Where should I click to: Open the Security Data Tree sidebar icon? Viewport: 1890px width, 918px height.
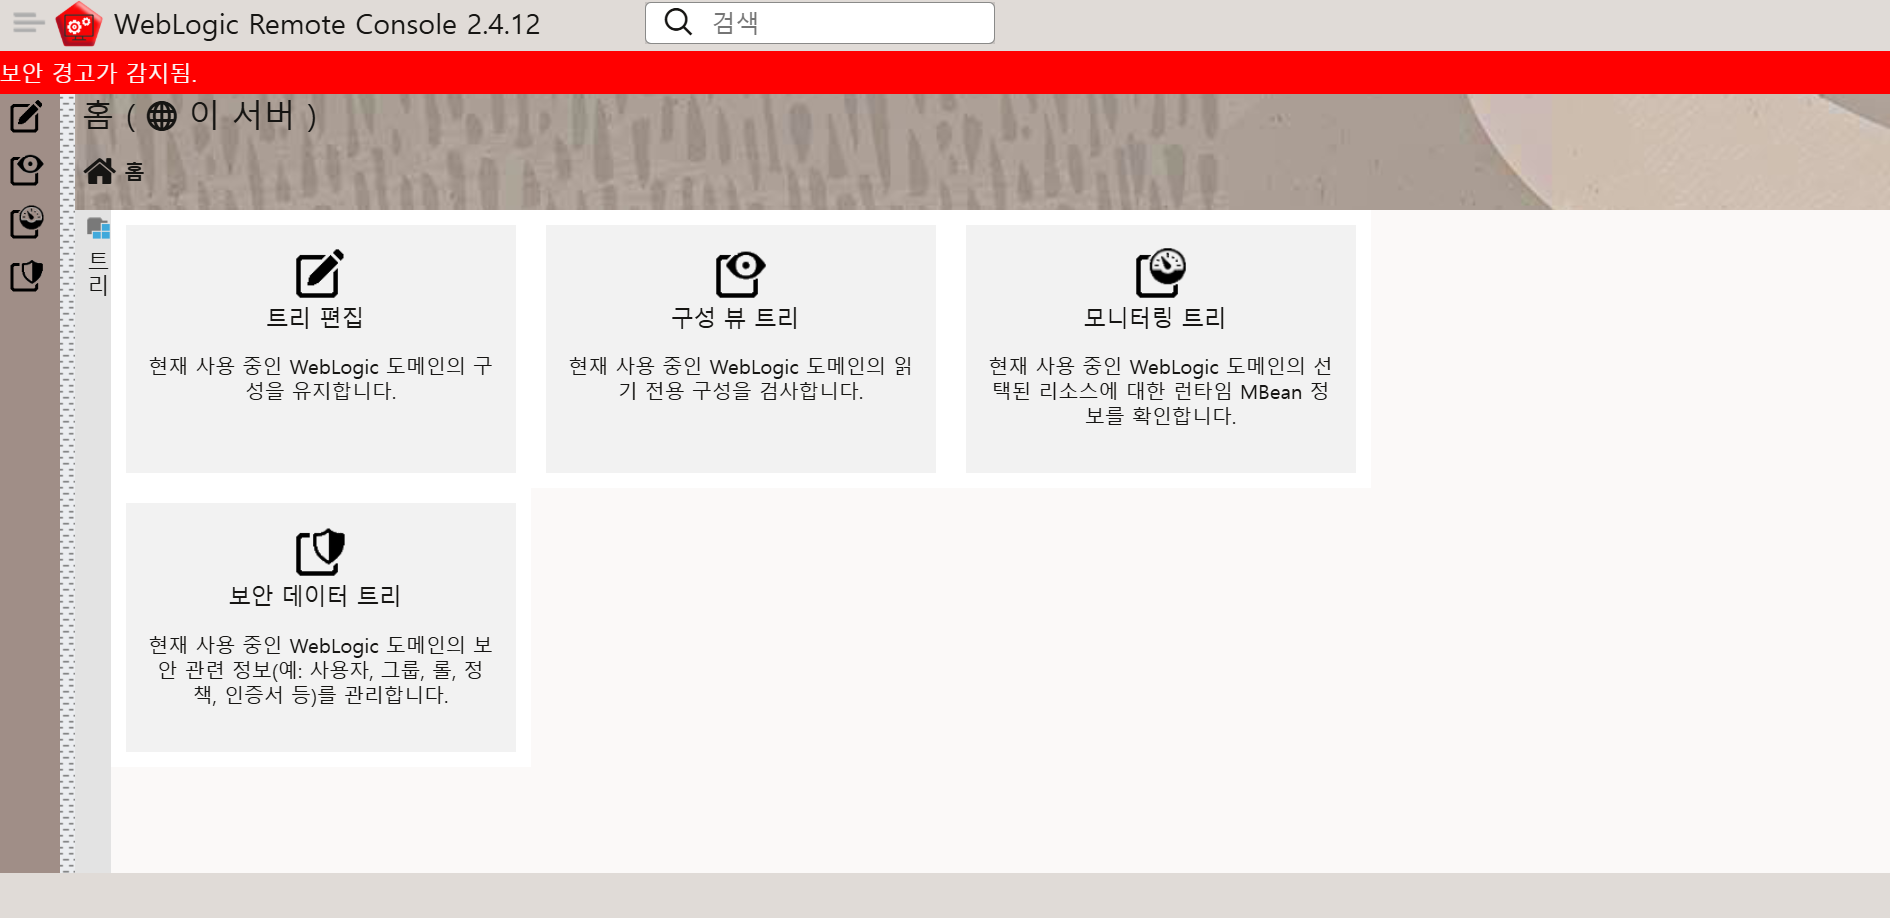(x=26, y=275)
